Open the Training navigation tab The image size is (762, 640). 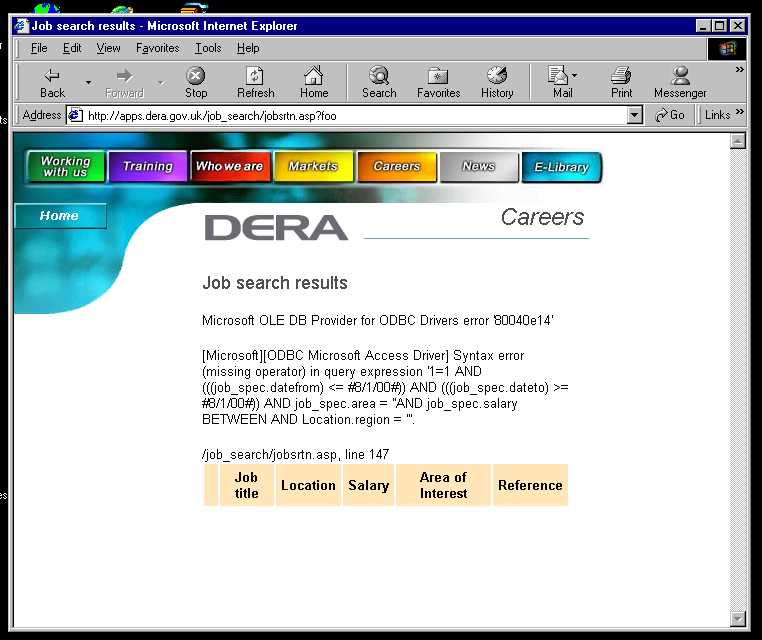148,167
